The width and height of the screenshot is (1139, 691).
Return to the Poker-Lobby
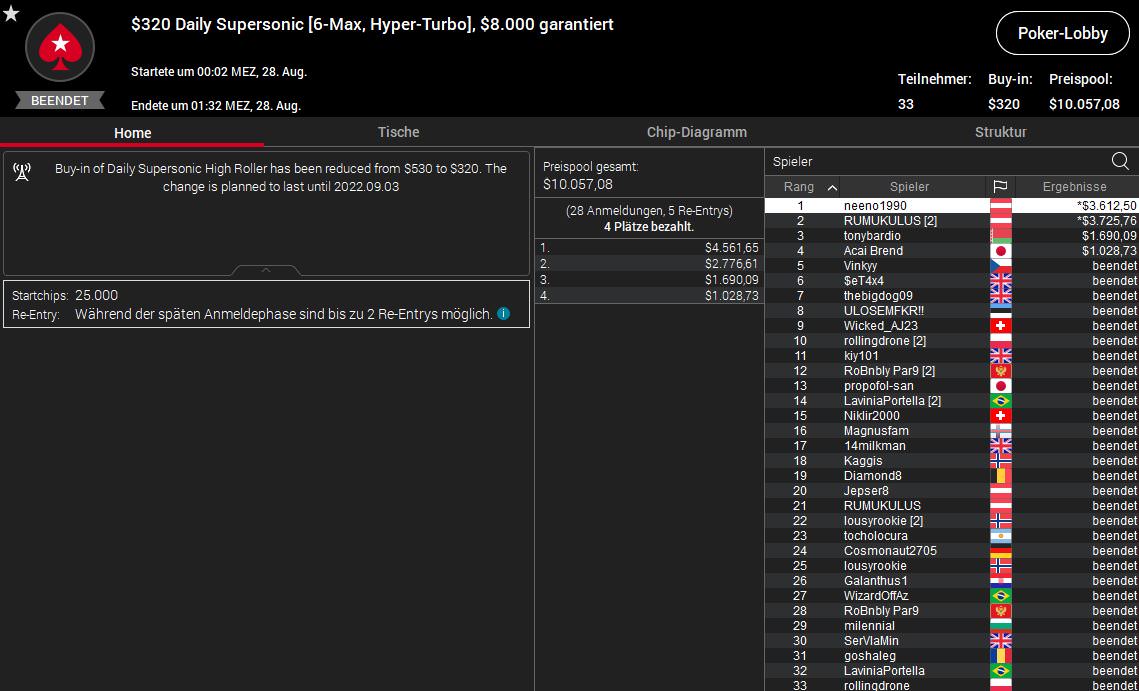click(x=1062, y=33)
